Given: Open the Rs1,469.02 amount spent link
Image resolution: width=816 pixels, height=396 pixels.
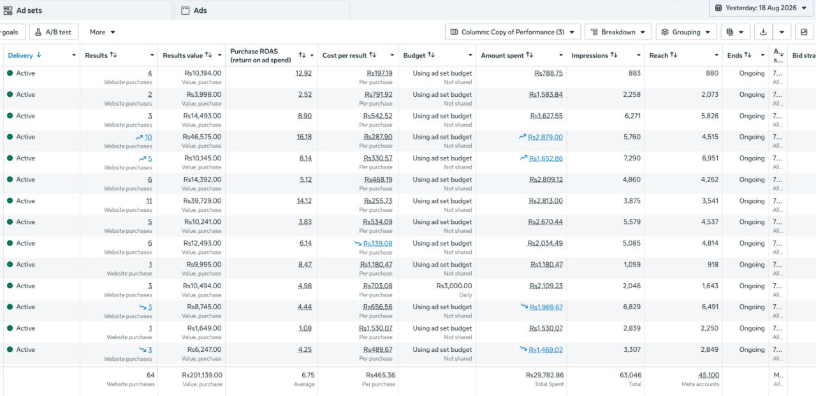Looking at the screenshot, I should coord(546,350).
